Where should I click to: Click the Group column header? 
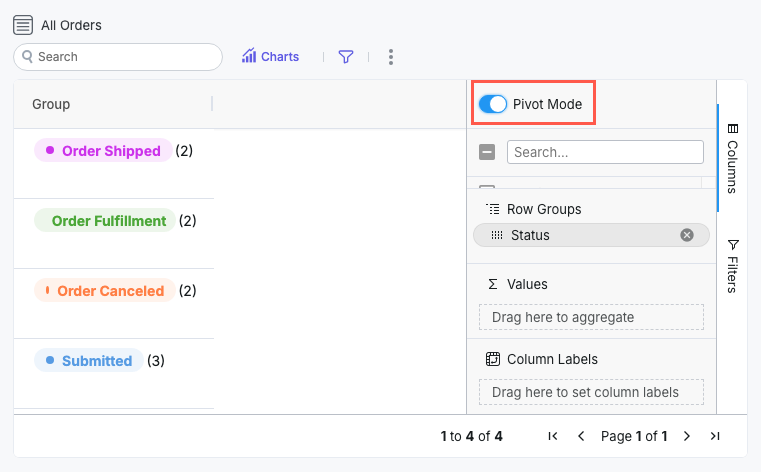tap(51, 104)
